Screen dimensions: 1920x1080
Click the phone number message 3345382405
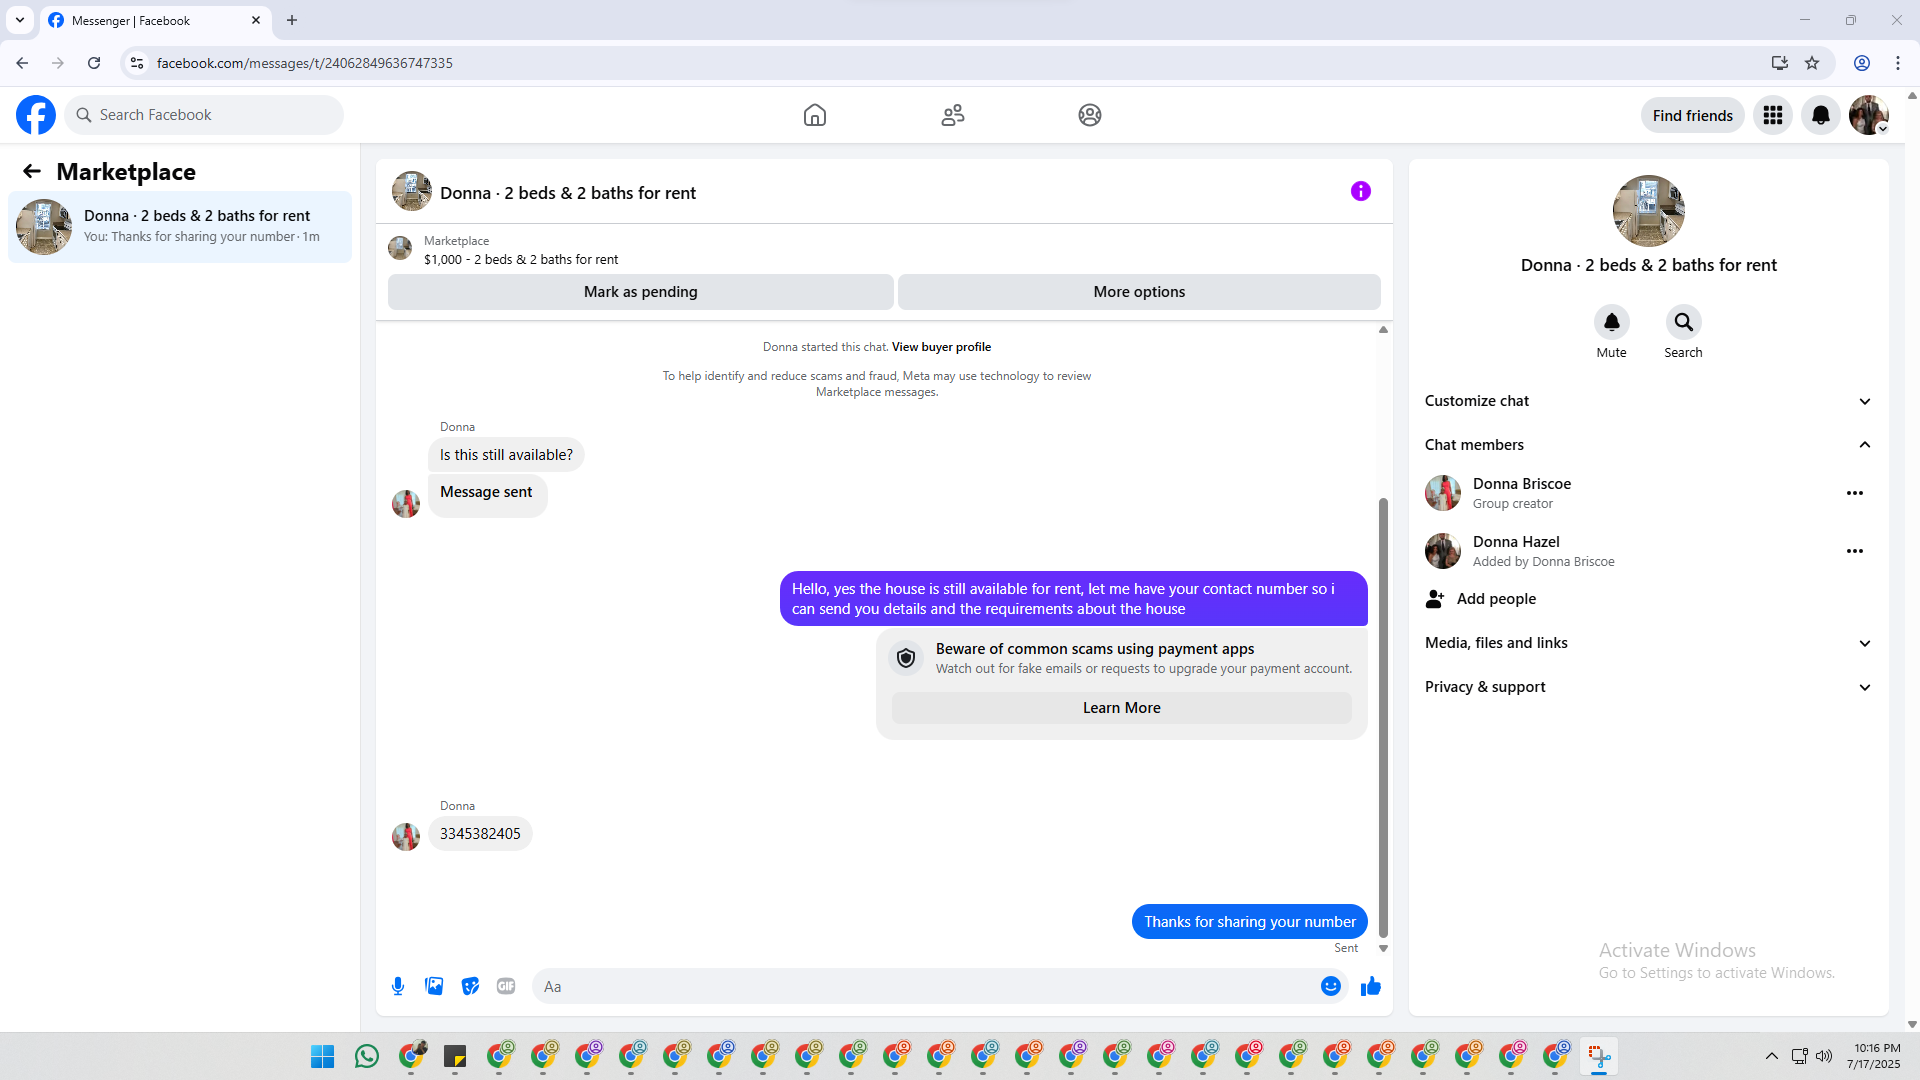[x=480, y=834]
